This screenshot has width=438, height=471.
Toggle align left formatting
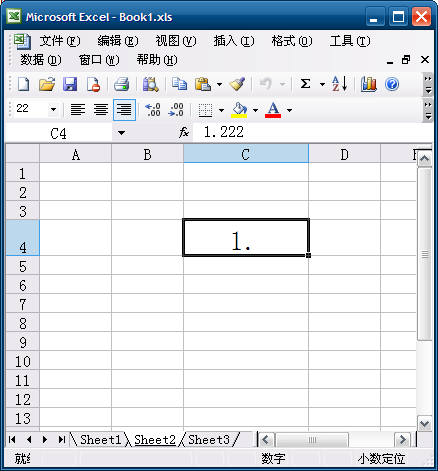click(78, 110)
